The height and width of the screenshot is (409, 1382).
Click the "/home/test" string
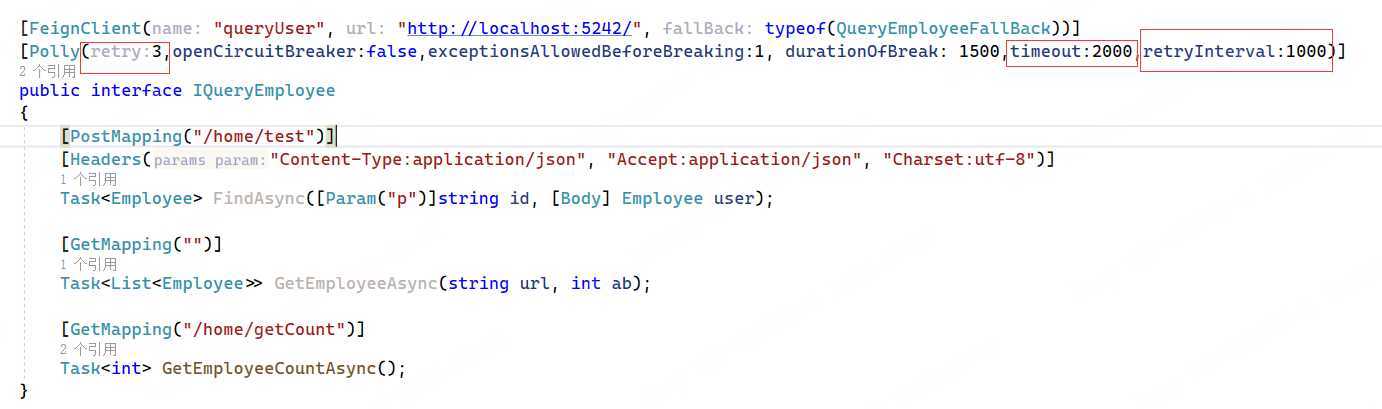tap(250, 135)
